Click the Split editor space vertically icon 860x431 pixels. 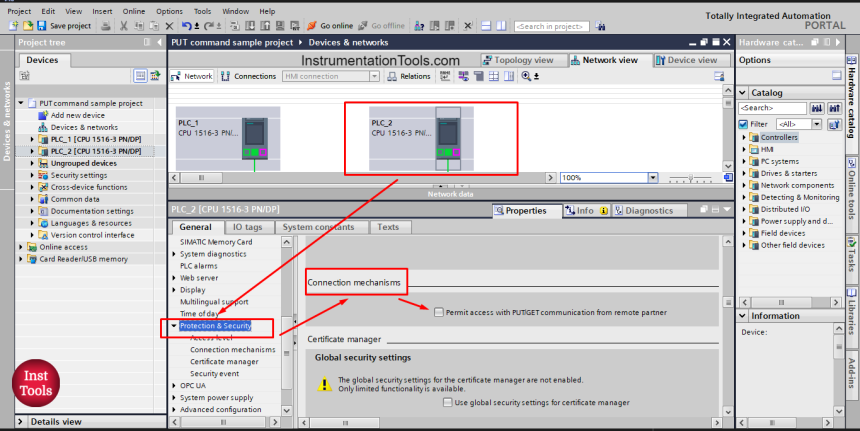point(501,26)
